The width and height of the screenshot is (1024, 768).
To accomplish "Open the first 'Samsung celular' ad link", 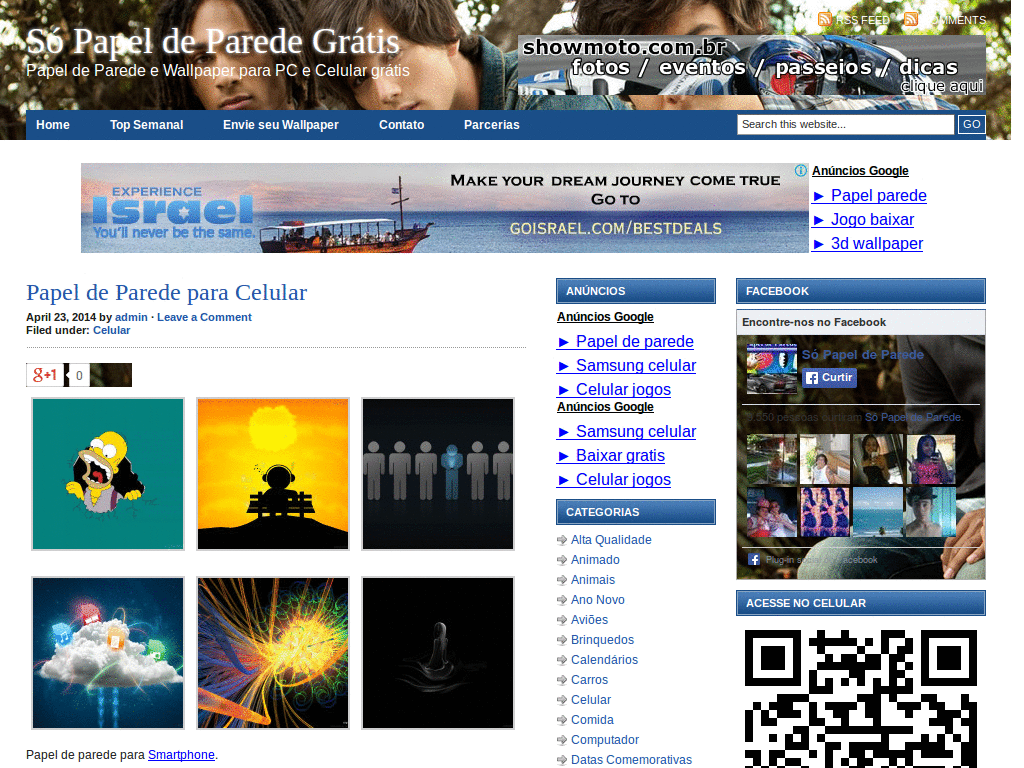I will point(626,366).
